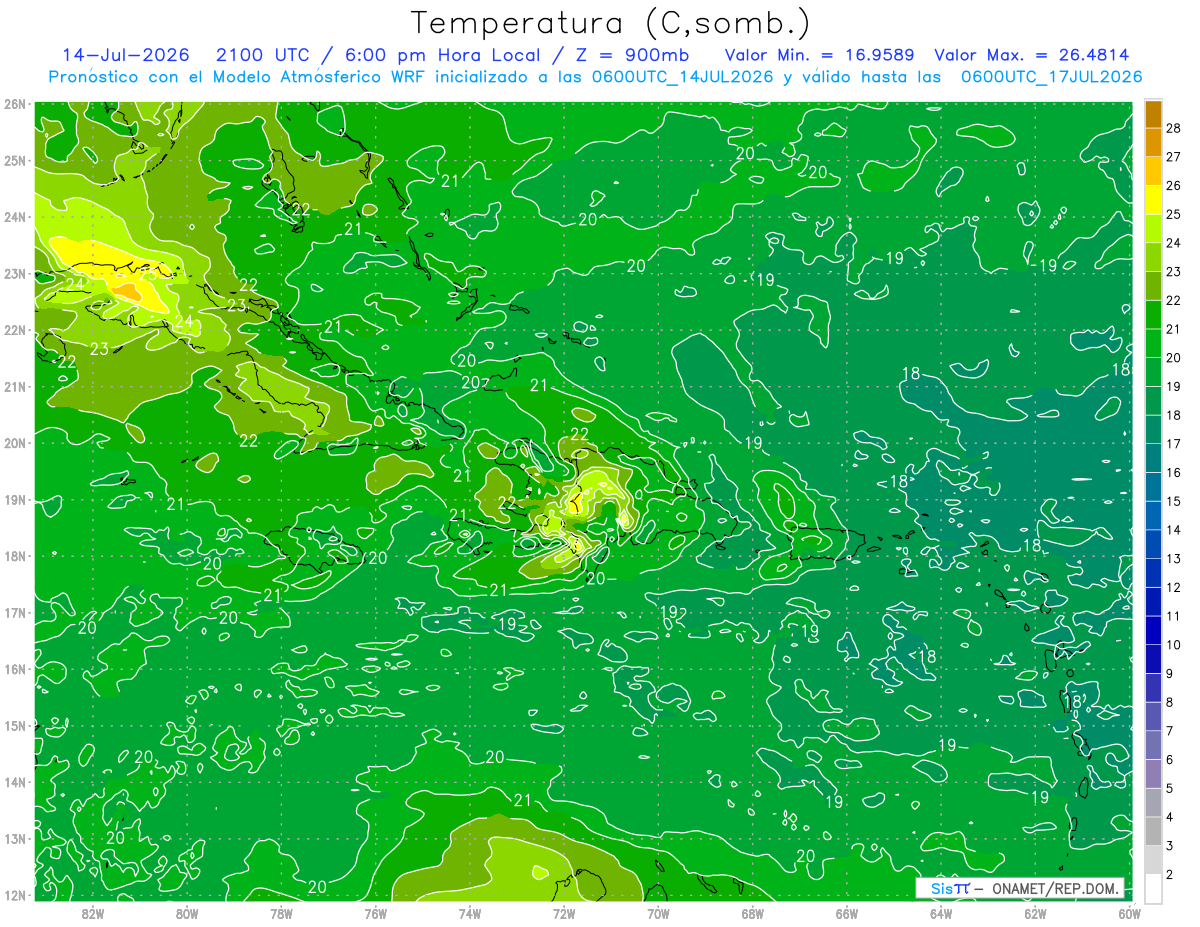Click the 66W longitude axis label
Image resolution: width=1200 pixels, height=927 pixels.
(x=846, y=913)
